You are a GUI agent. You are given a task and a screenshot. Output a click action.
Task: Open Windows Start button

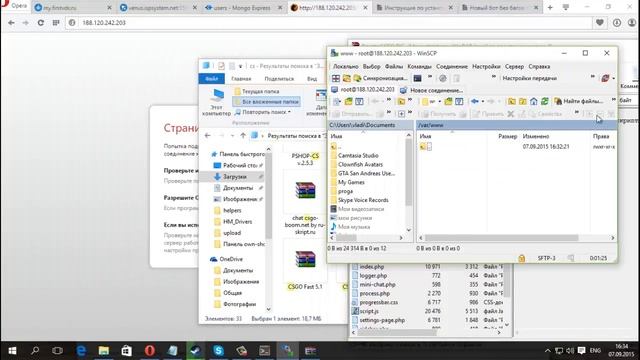point(12,351)
